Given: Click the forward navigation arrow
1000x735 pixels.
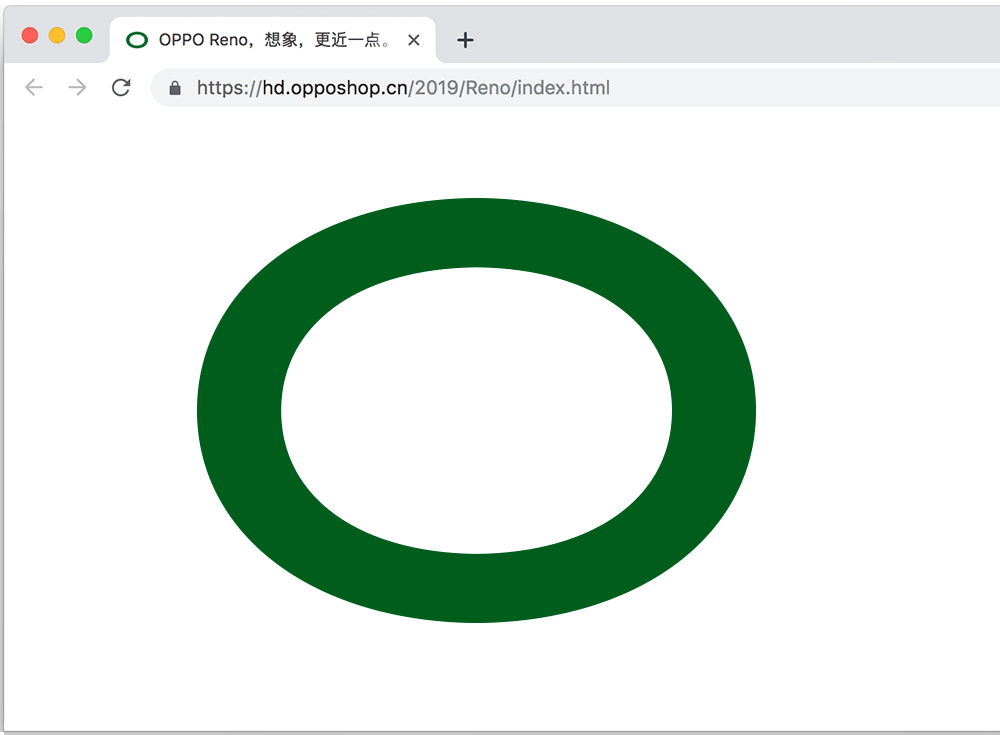Looking at the screenshot, I should click(x=77, y=87).
